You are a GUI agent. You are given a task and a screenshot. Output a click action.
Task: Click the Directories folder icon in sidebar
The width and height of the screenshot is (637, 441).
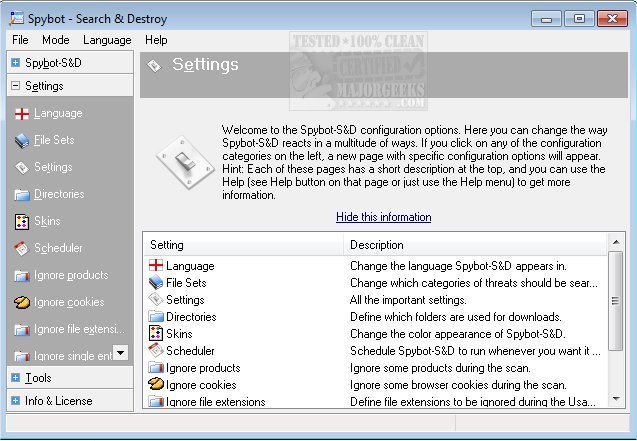[x=22, y=195]
